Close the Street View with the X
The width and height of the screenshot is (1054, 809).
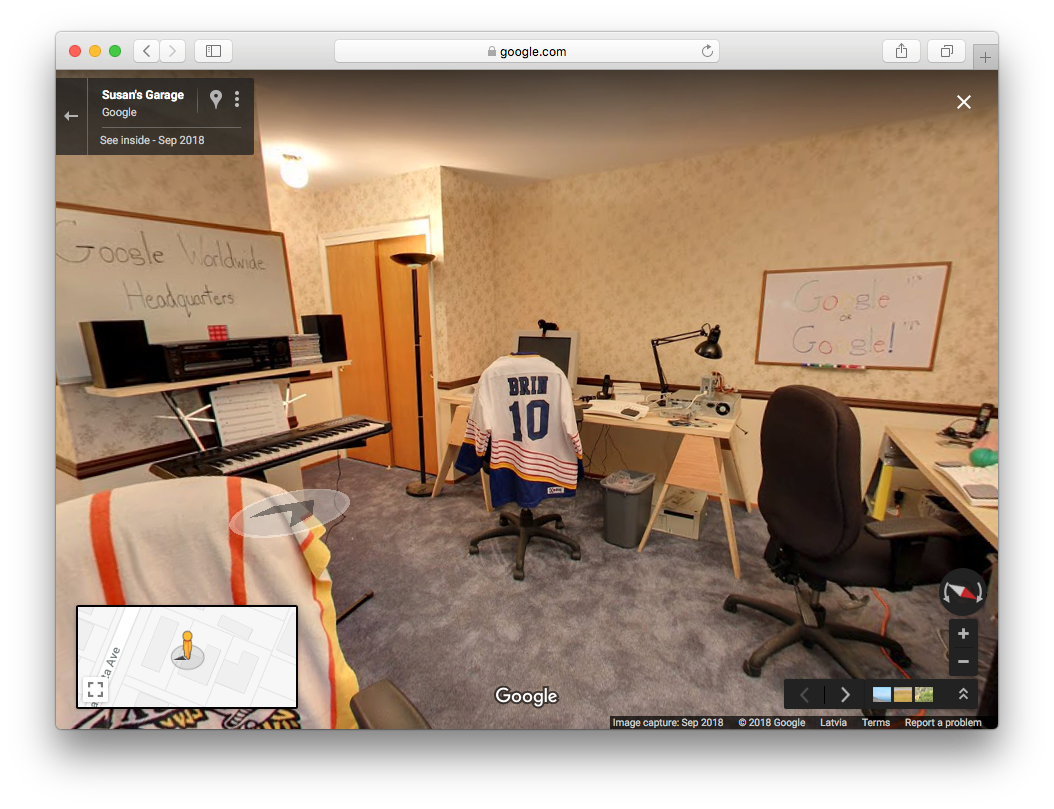point(963,102)
